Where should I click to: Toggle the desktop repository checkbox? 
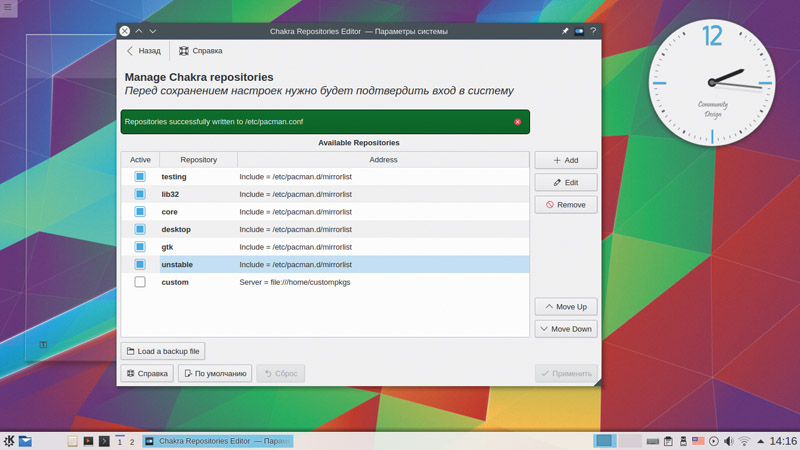point(140,229)
